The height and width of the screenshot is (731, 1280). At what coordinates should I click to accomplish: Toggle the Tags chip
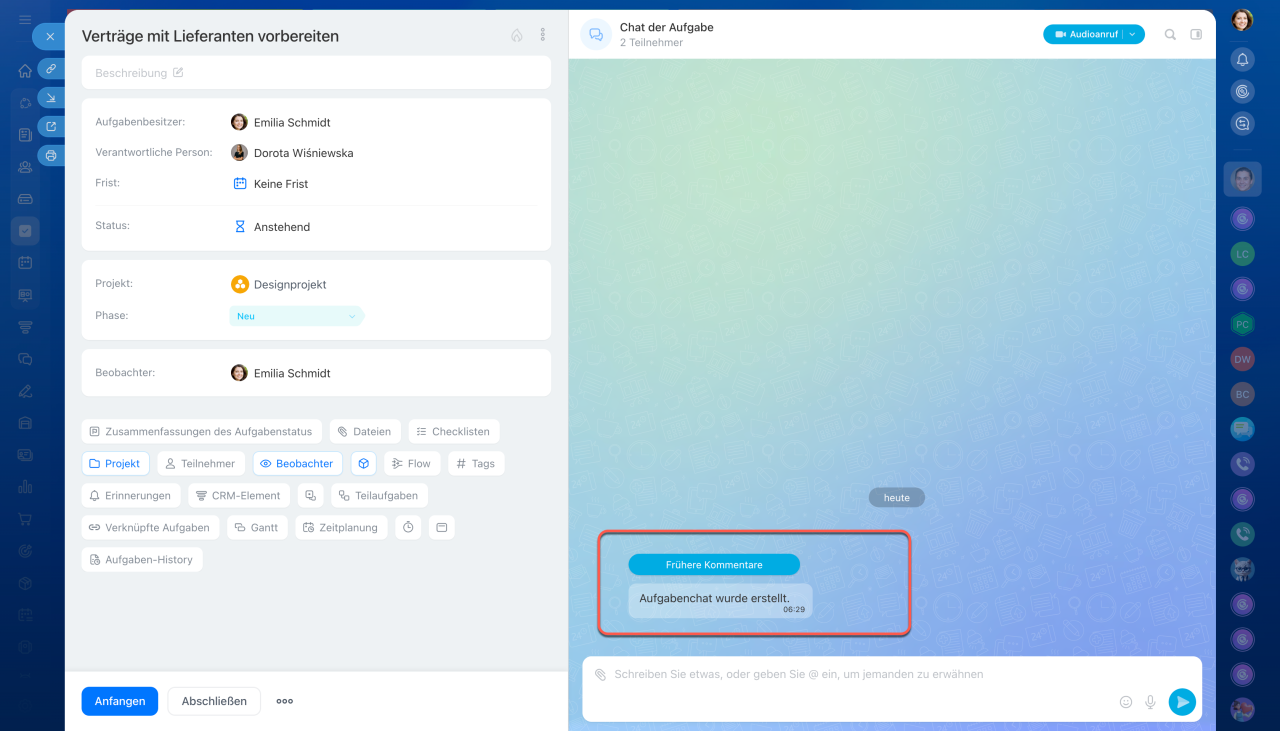tap(476, 463)
